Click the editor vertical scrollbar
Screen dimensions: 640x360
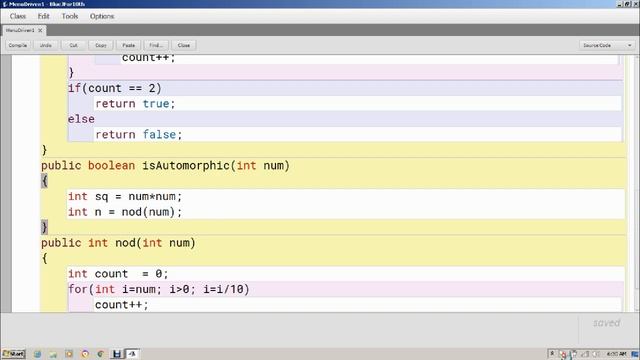click(636, 184)
